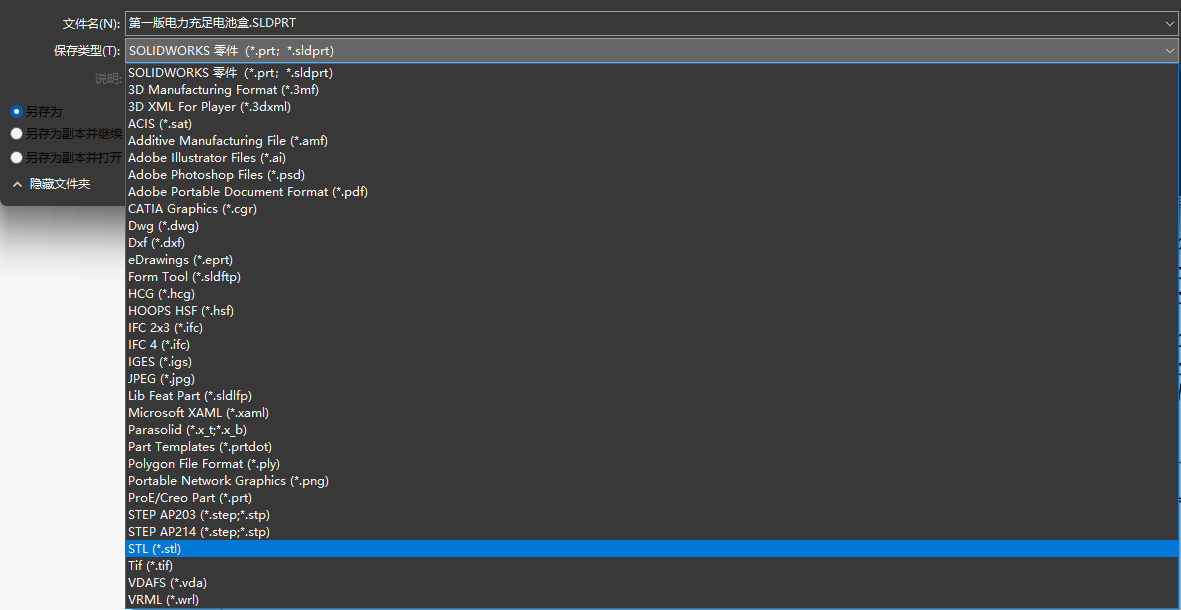Pick Portable Network Graphics (*.png)
1181x610 pixels.
pyautogui.click(x=652, y=480)
